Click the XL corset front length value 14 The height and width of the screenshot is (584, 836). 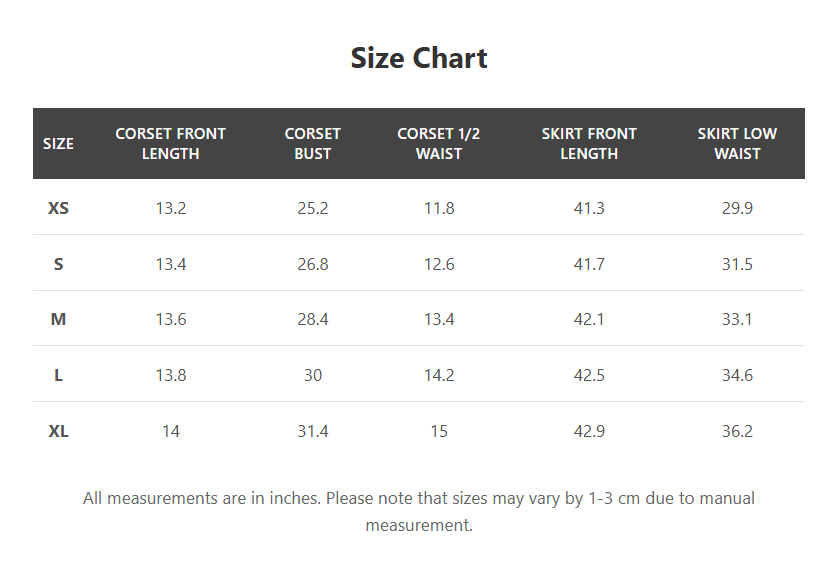tap(170, 431)
